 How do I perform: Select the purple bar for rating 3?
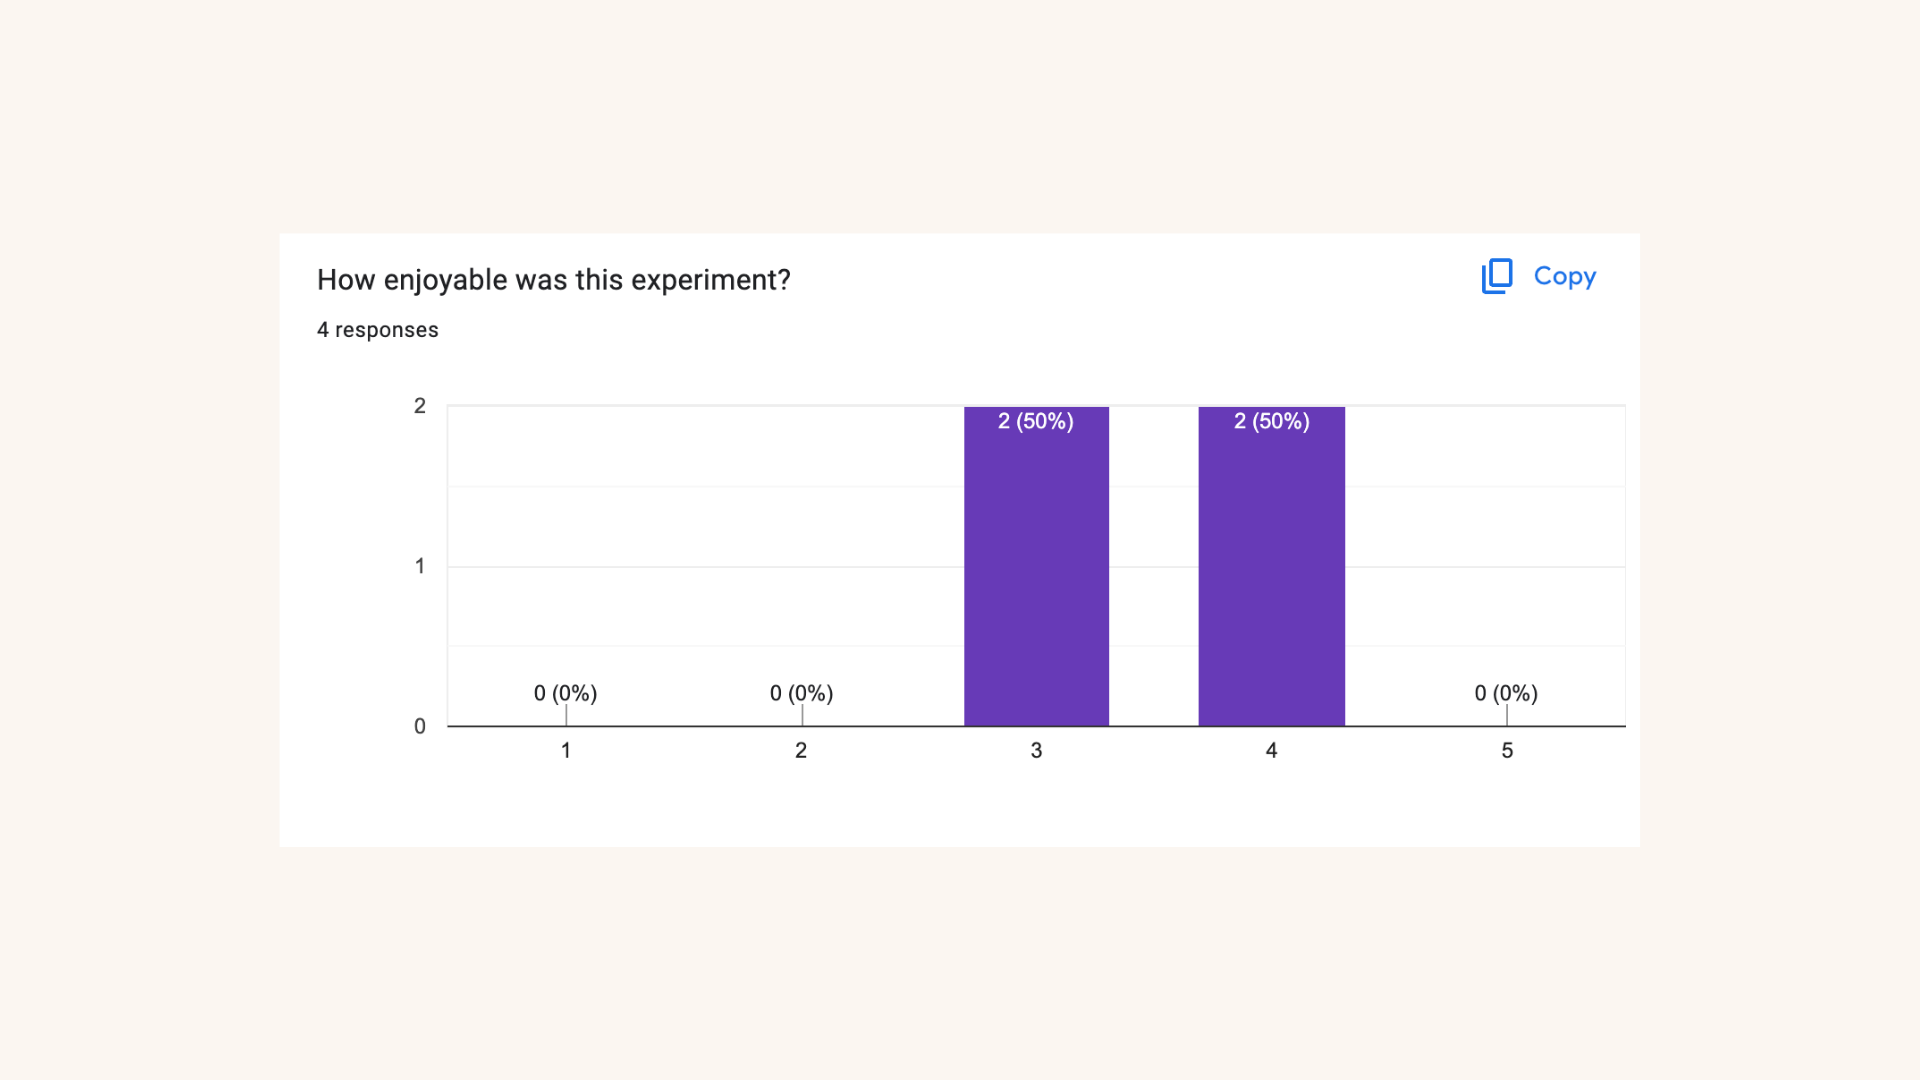(x=1036, y=580)
